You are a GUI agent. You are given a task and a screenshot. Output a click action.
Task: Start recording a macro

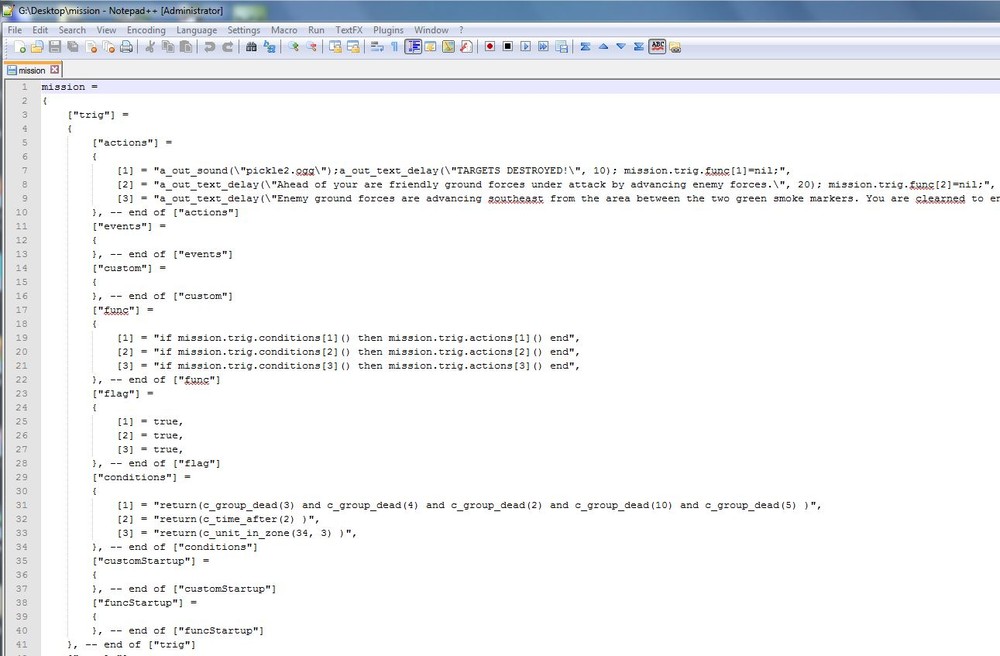tap(490, 46)
